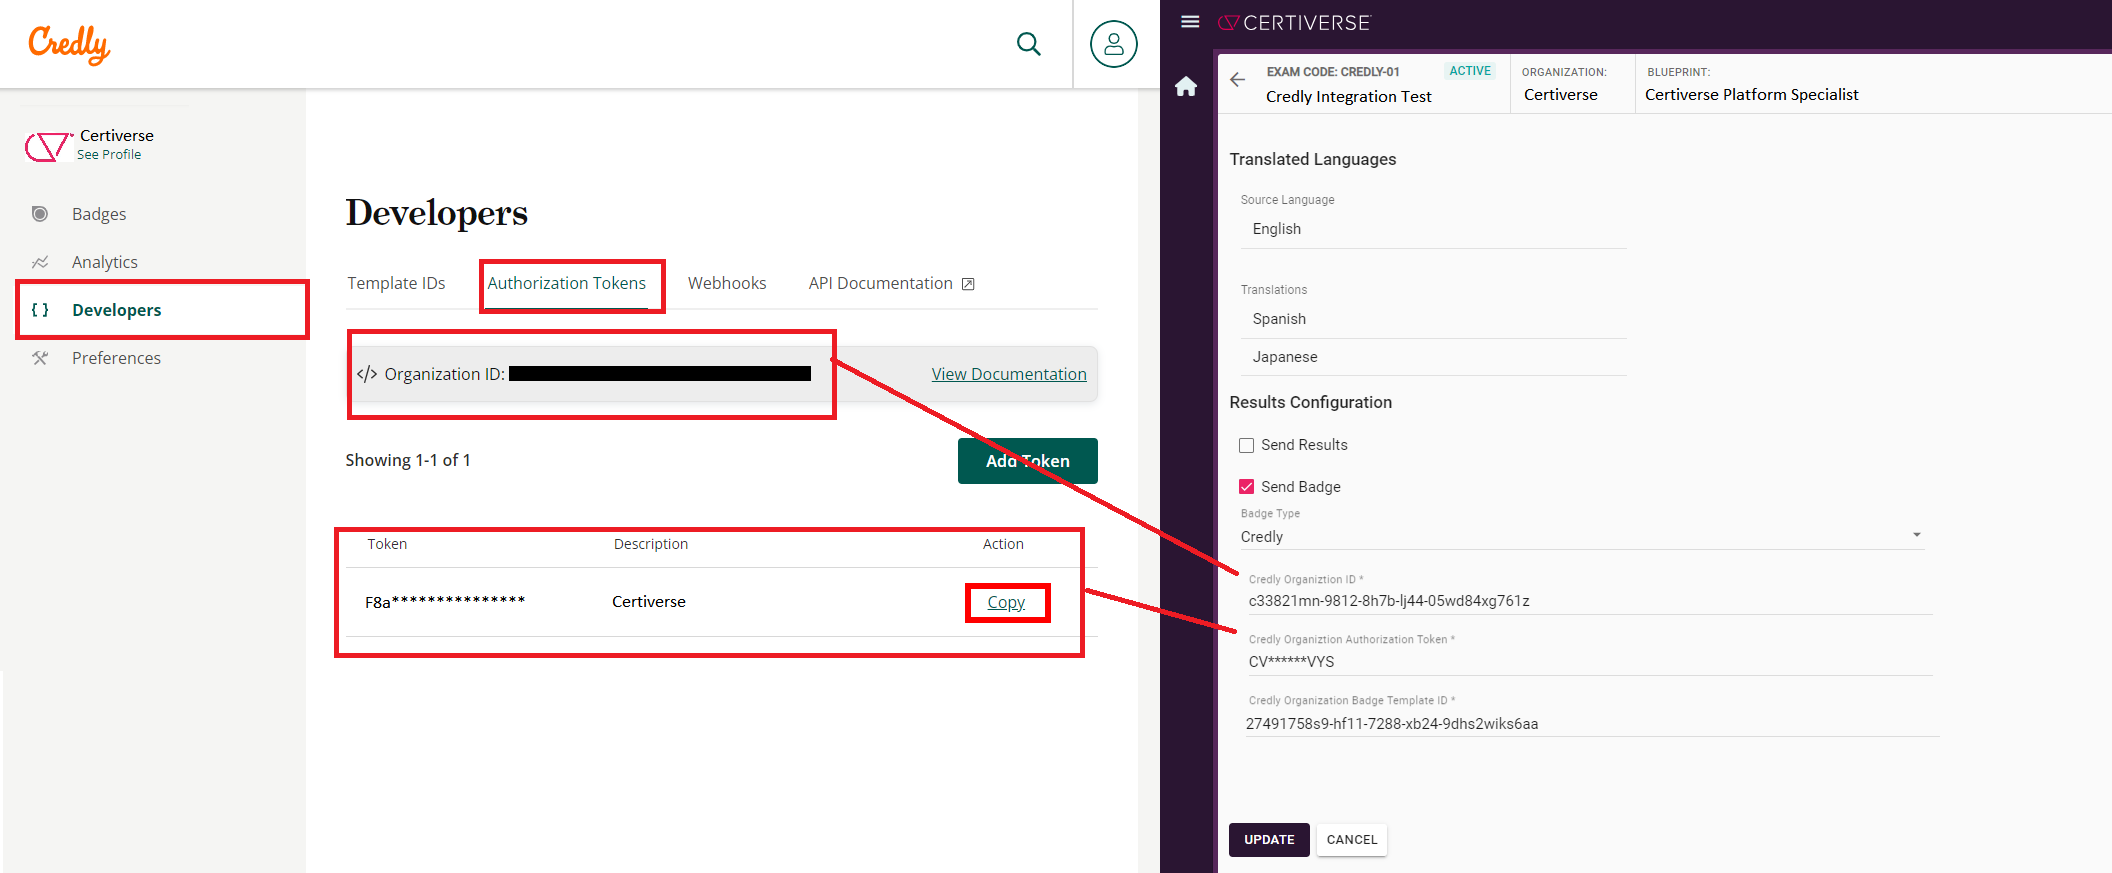Image resolution: width=2112 pixels, height=873 pixels.
Task: Click the Preferences tools icon
Action: coord(40,358)
